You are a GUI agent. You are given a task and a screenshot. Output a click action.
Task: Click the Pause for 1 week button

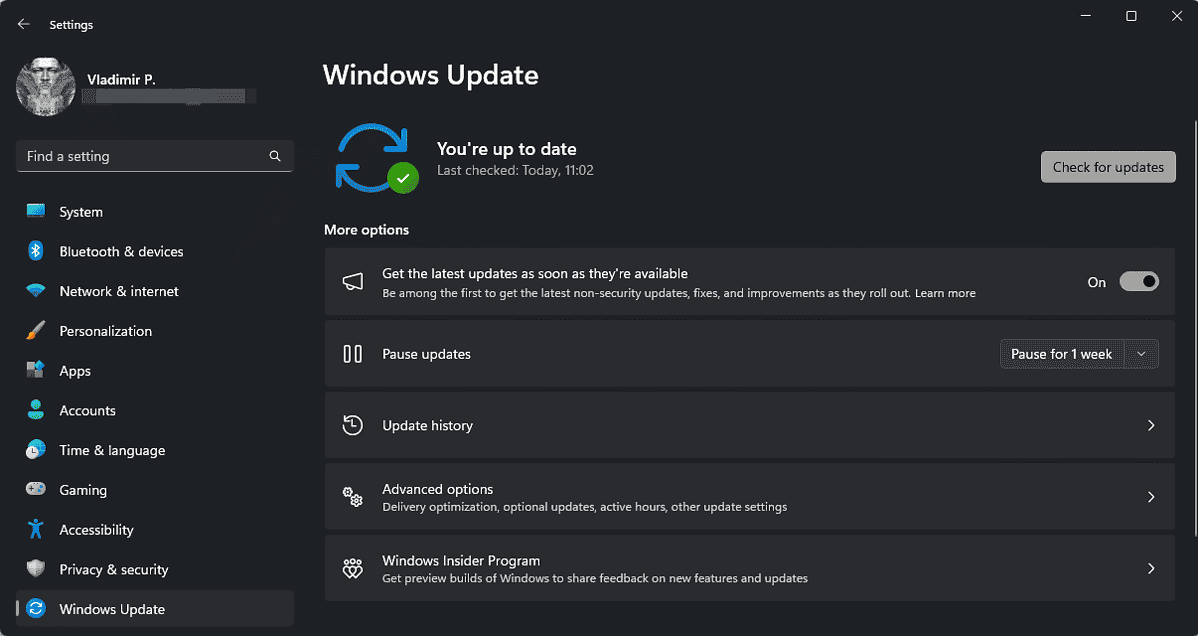(x=1061, y=354)
